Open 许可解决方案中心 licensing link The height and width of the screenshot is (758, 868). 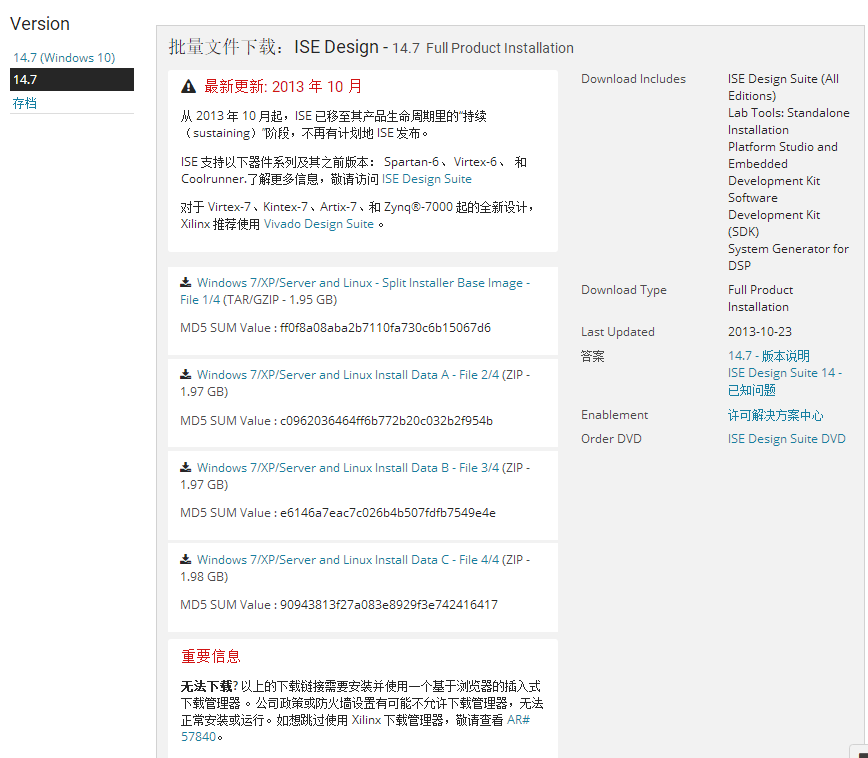tap(775, 415)
